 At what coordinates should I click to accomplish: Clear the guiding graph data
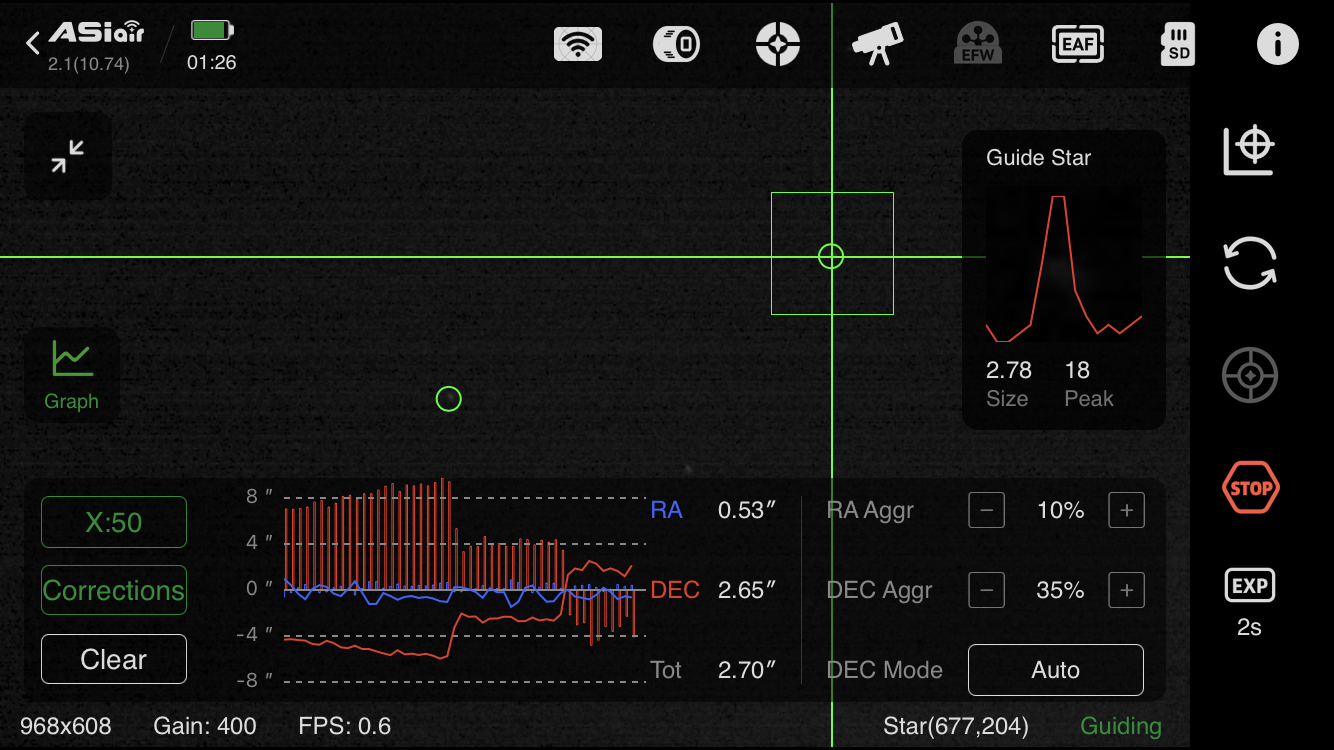pos(114,659)
